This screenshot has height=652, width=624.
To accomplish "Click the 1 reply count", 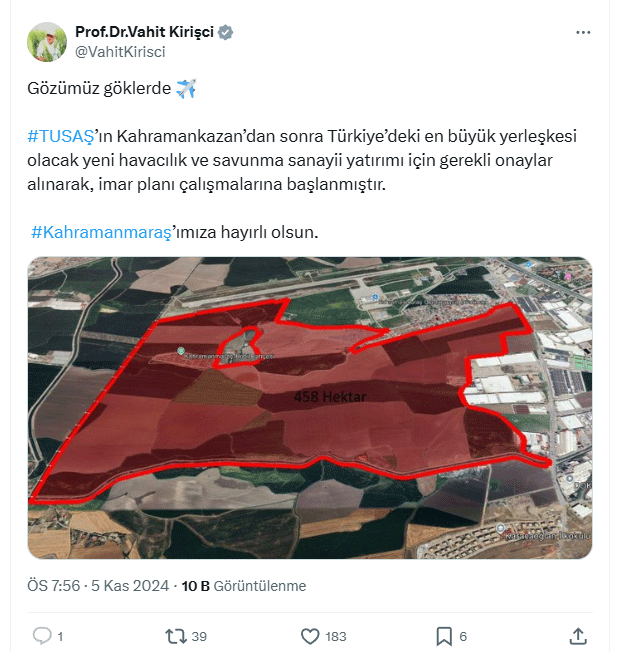I will click(x=60, y=637).
